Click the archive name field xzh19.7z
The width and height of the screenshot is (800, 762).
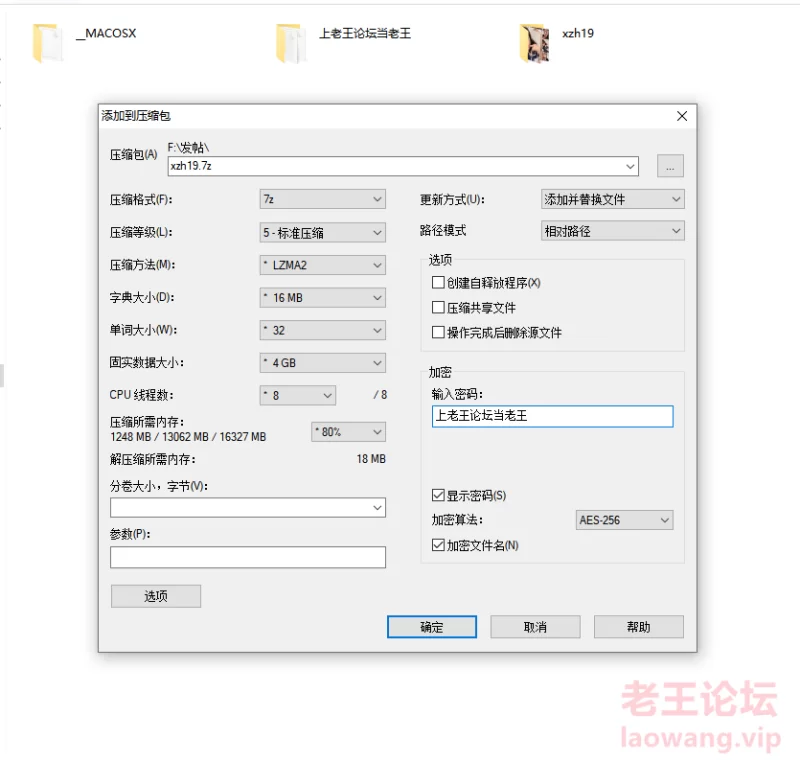tap(403, 166)
